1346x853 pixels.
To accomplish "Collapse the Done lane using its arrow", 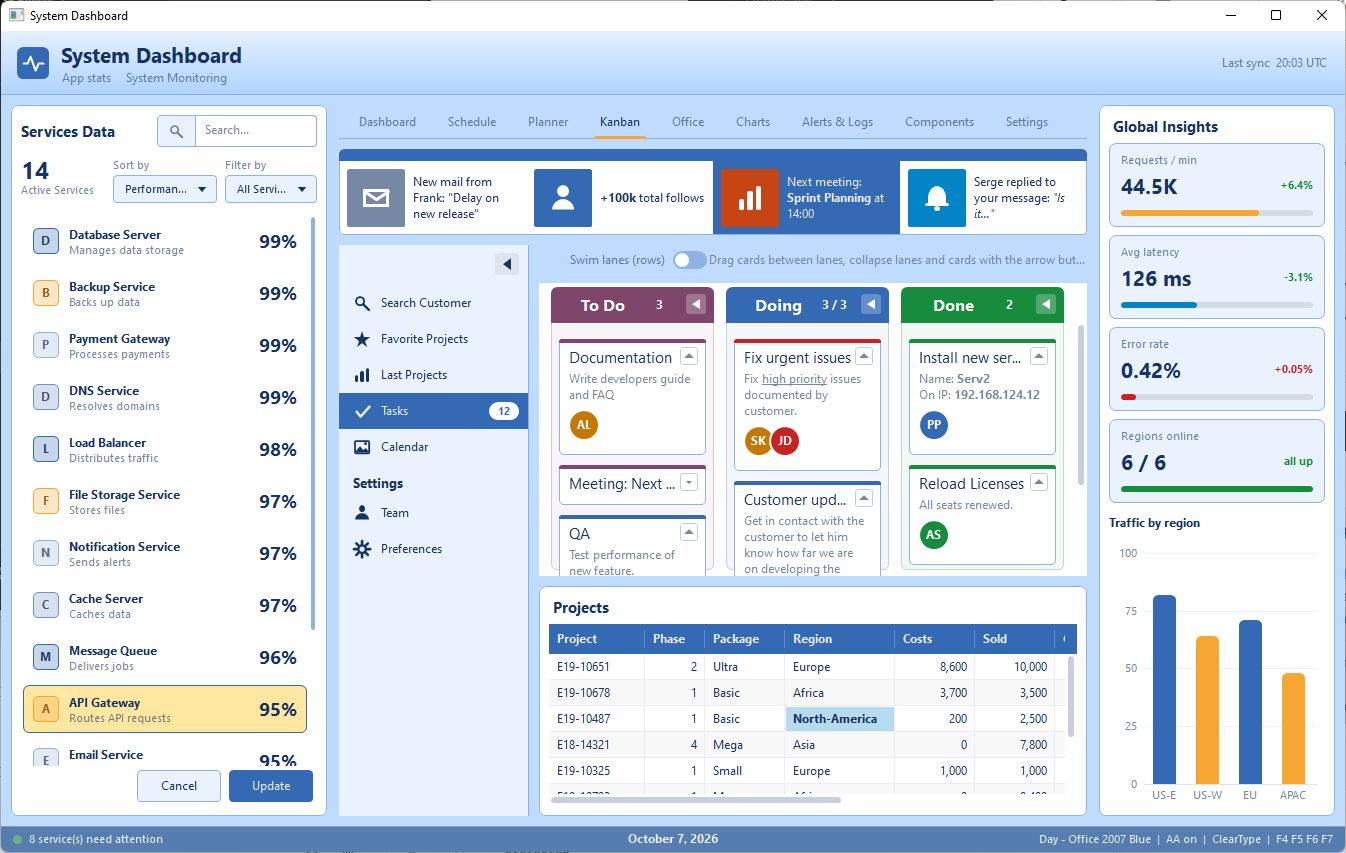I will (1046, 304).
